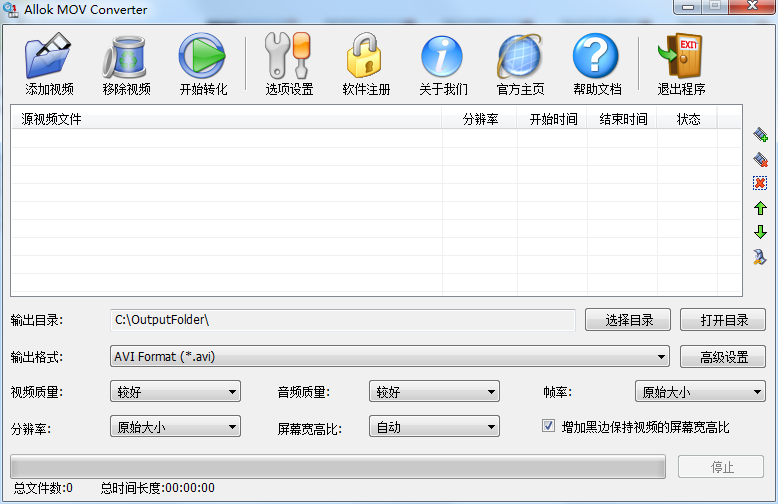
Task: Open 关于我们 info icon
Action: point(442,57)
